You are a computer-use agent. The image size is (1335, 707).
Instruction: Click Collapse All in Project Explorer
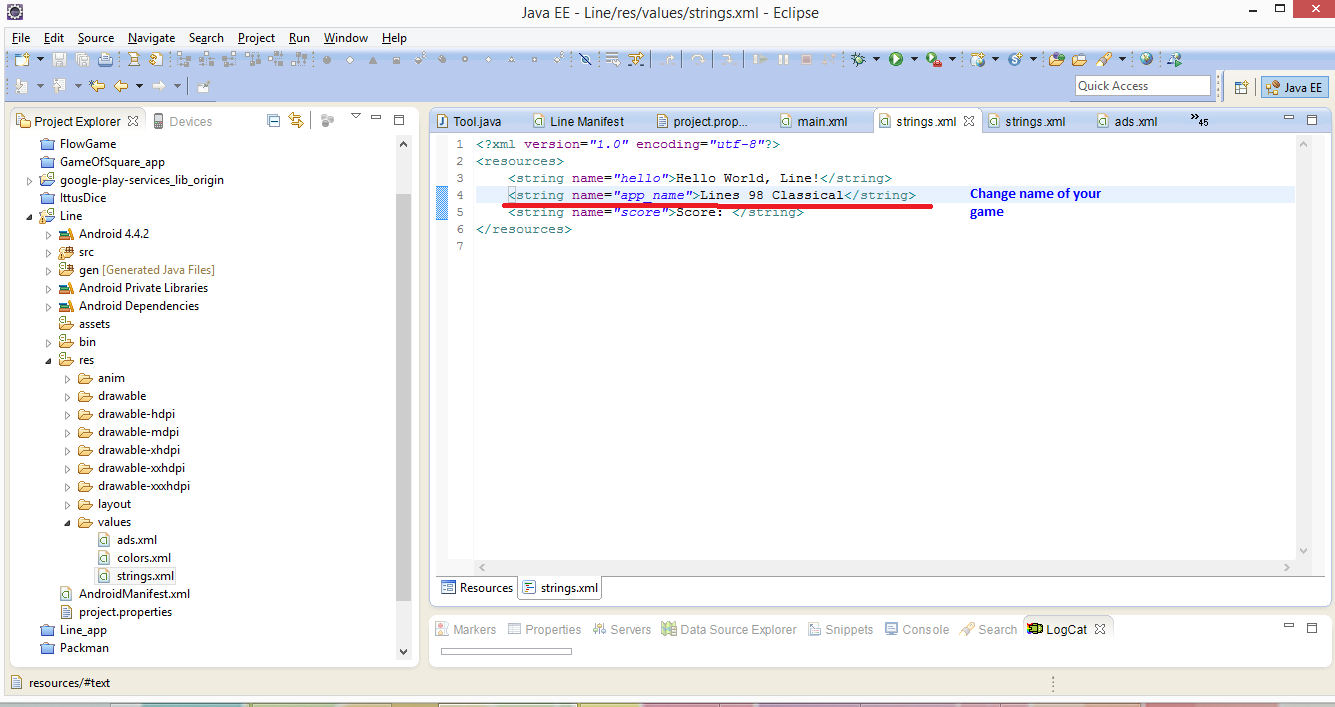coord(274,121)
